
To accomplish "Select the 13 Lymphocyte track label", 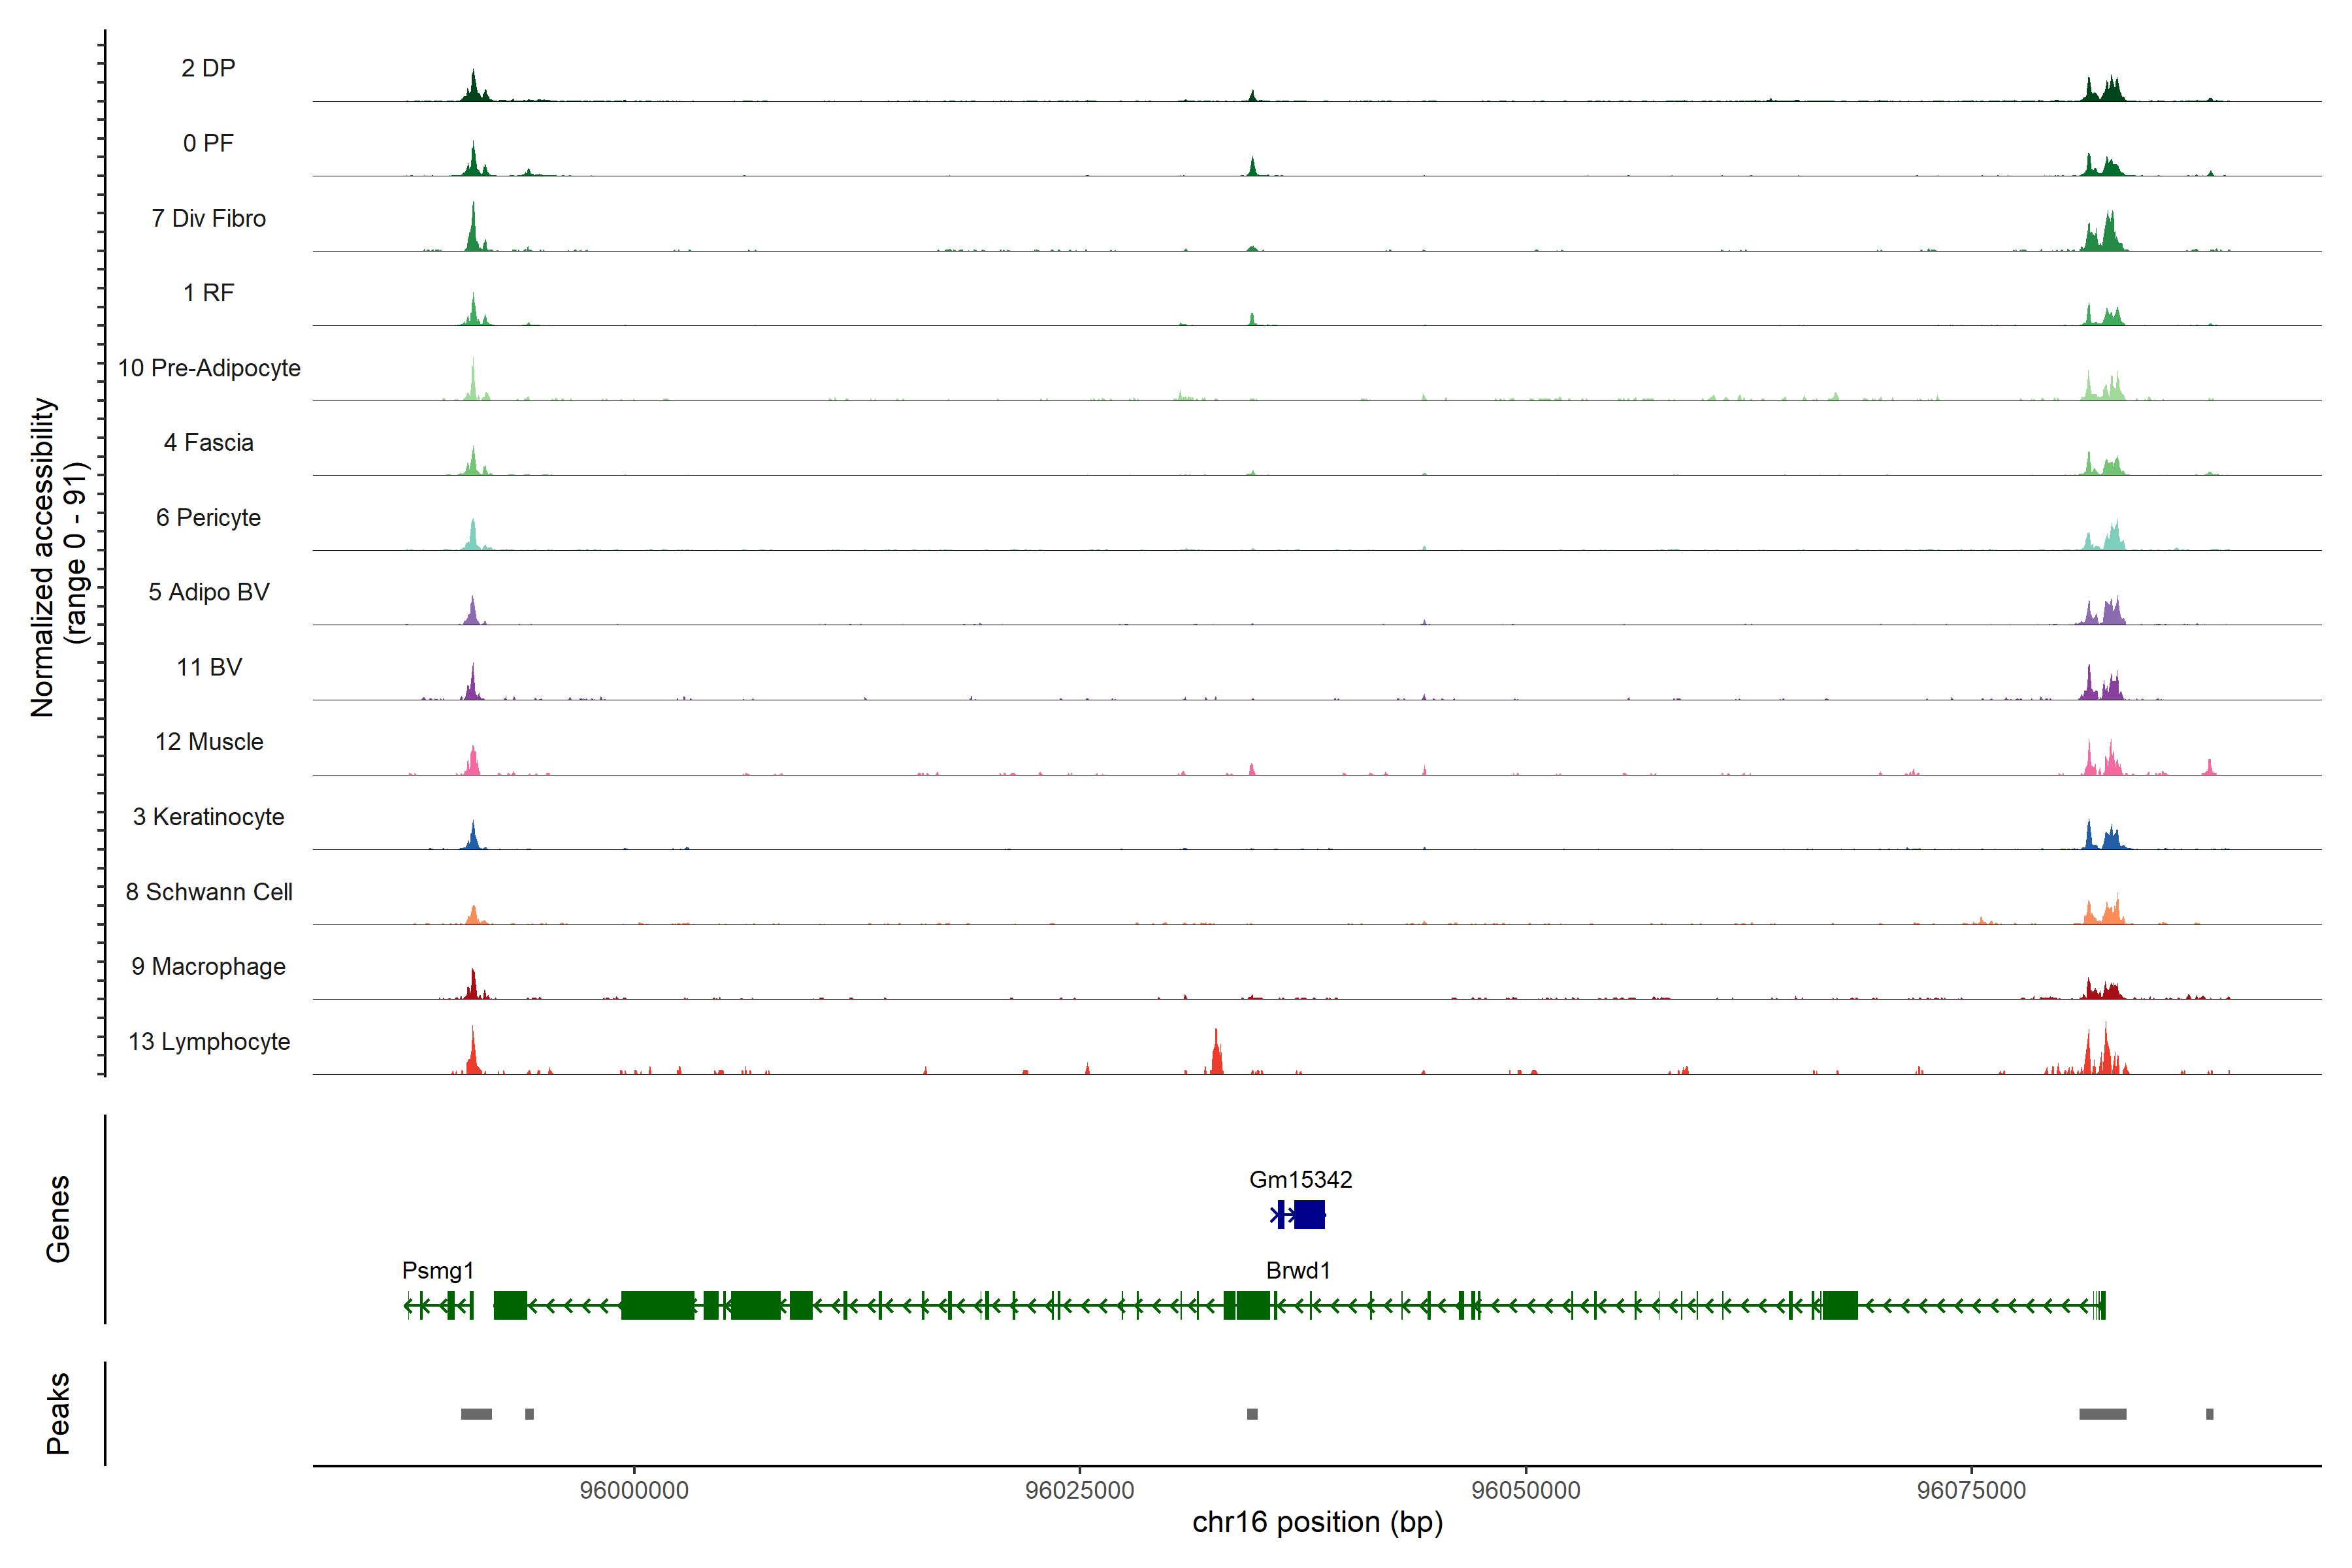I will [209, 1041].
